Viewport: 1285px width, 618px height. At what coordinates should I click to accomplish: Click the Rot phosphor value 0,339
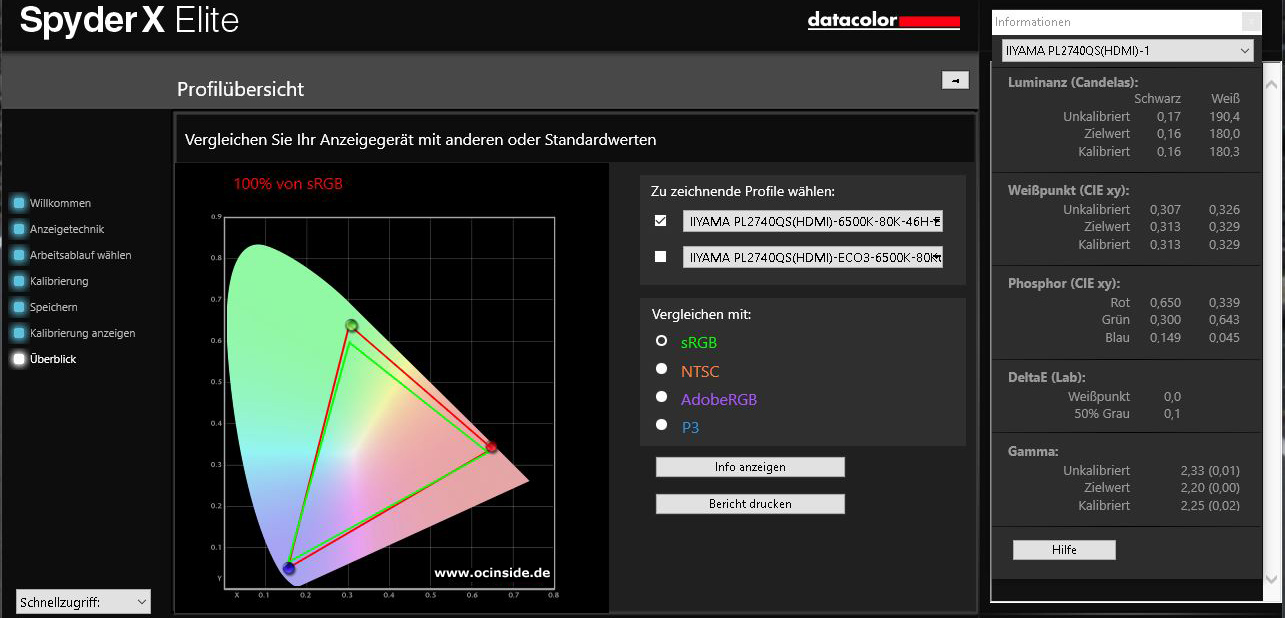tap(1224, 302)
